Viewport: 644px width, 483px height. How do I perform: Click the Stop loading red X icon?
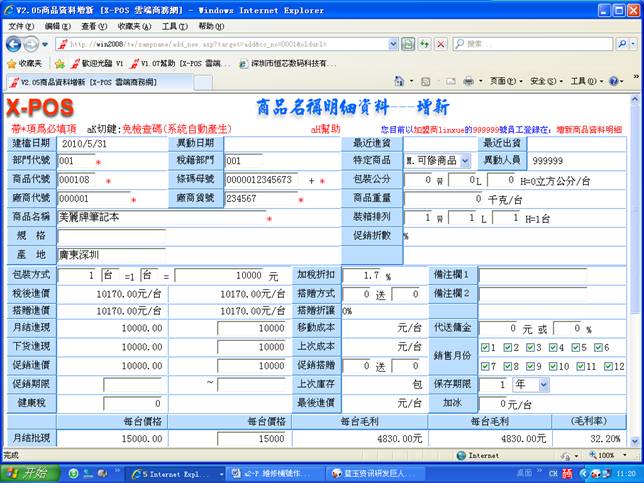click(440, 44)
